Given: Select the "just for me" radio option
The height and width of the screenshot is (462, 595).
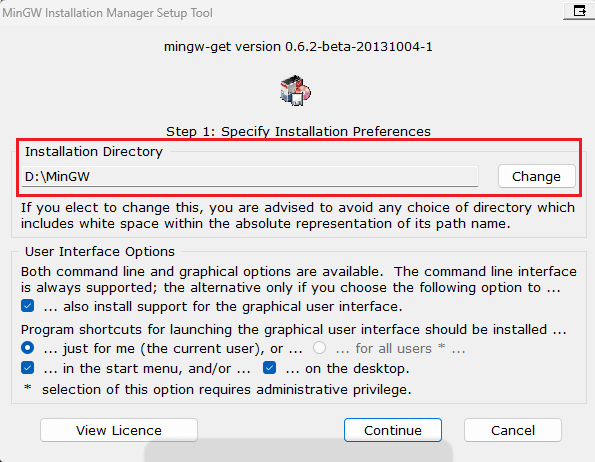Looking at the screenshot, I should point(28,348).
